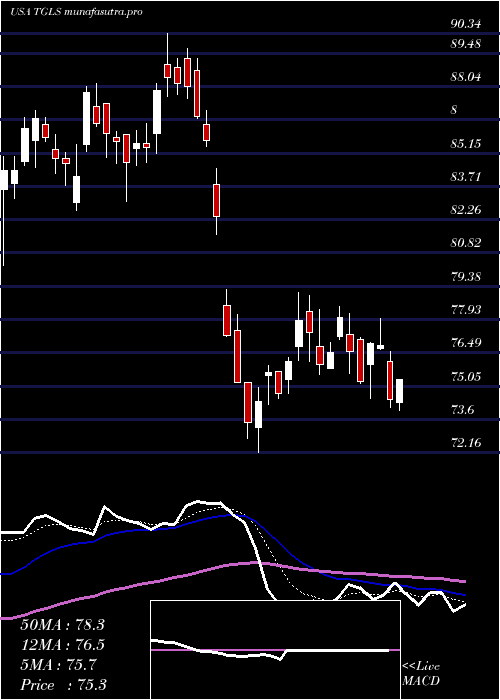Click the 'USA TGLS munafasutra.pro' title text
Viewport: 500px width, 700px height.
[76, 12]
